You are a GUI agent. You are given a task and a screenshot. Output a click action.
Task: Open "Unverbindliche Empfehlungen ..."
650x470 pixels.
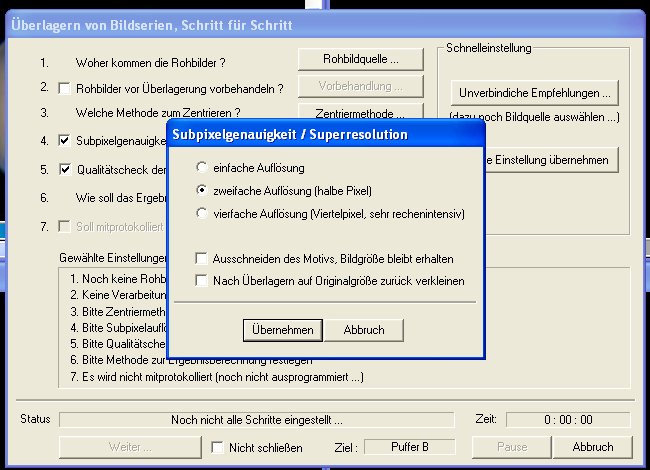(x=534, y=93)
